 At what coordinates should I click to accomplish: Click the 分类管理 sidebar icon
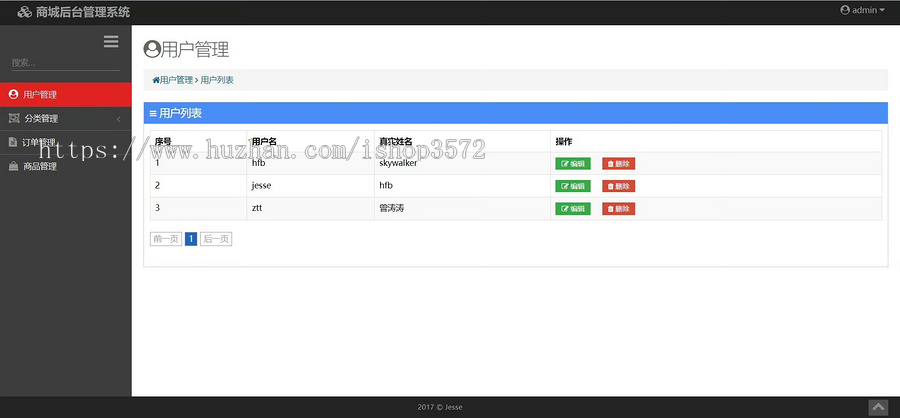[x=14, y=118]
